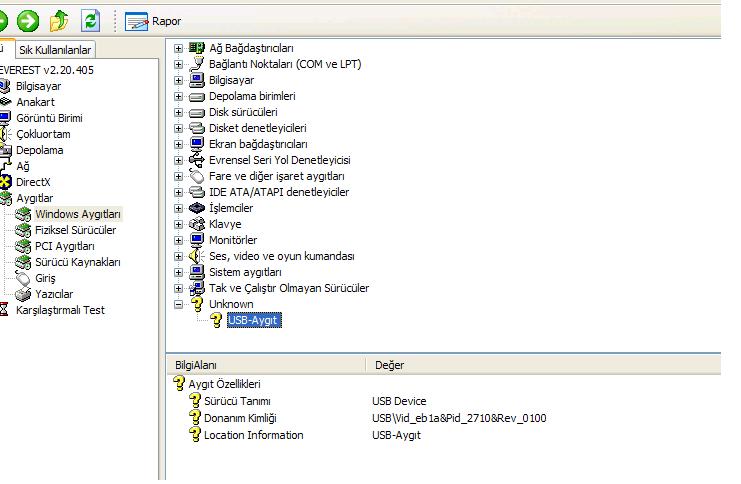Select Aygıtlar in left sidebar

34,199
